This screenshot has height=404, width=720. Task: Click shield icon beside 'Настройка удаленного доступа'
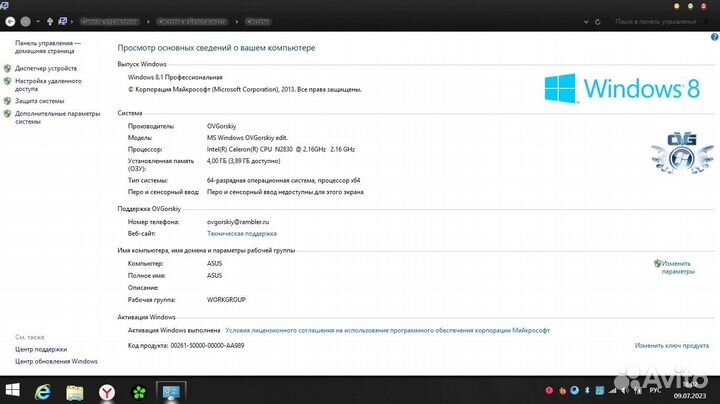[x=7, y=81]
